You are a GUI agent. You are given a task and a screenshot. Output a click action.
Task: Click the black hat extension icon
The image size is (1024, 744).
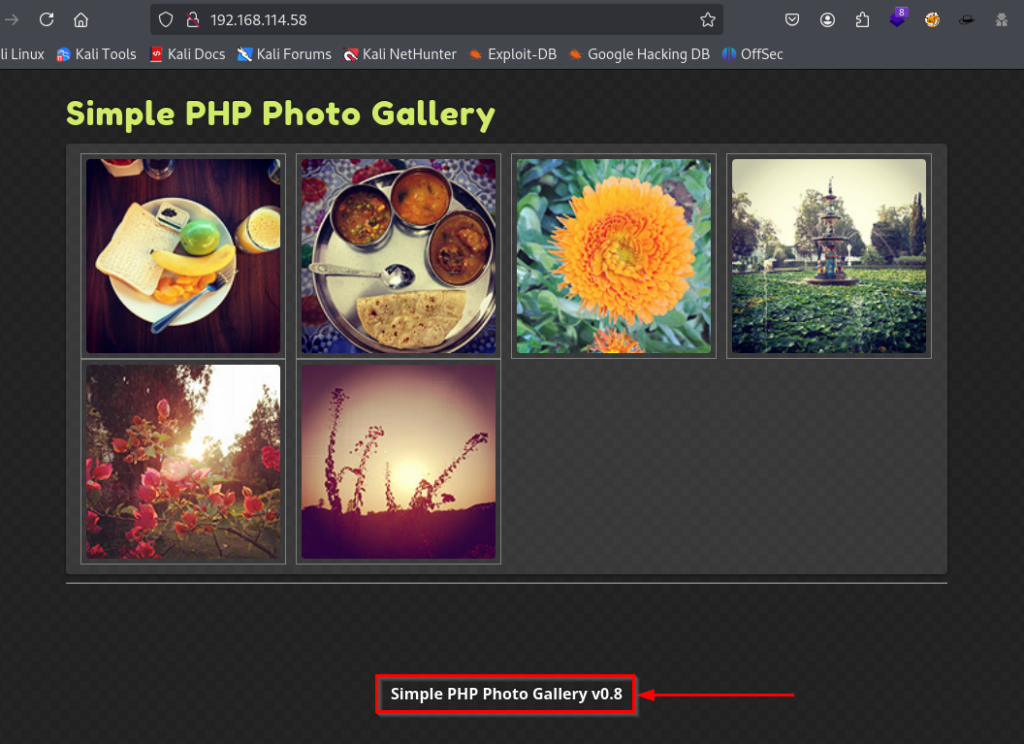967,20
